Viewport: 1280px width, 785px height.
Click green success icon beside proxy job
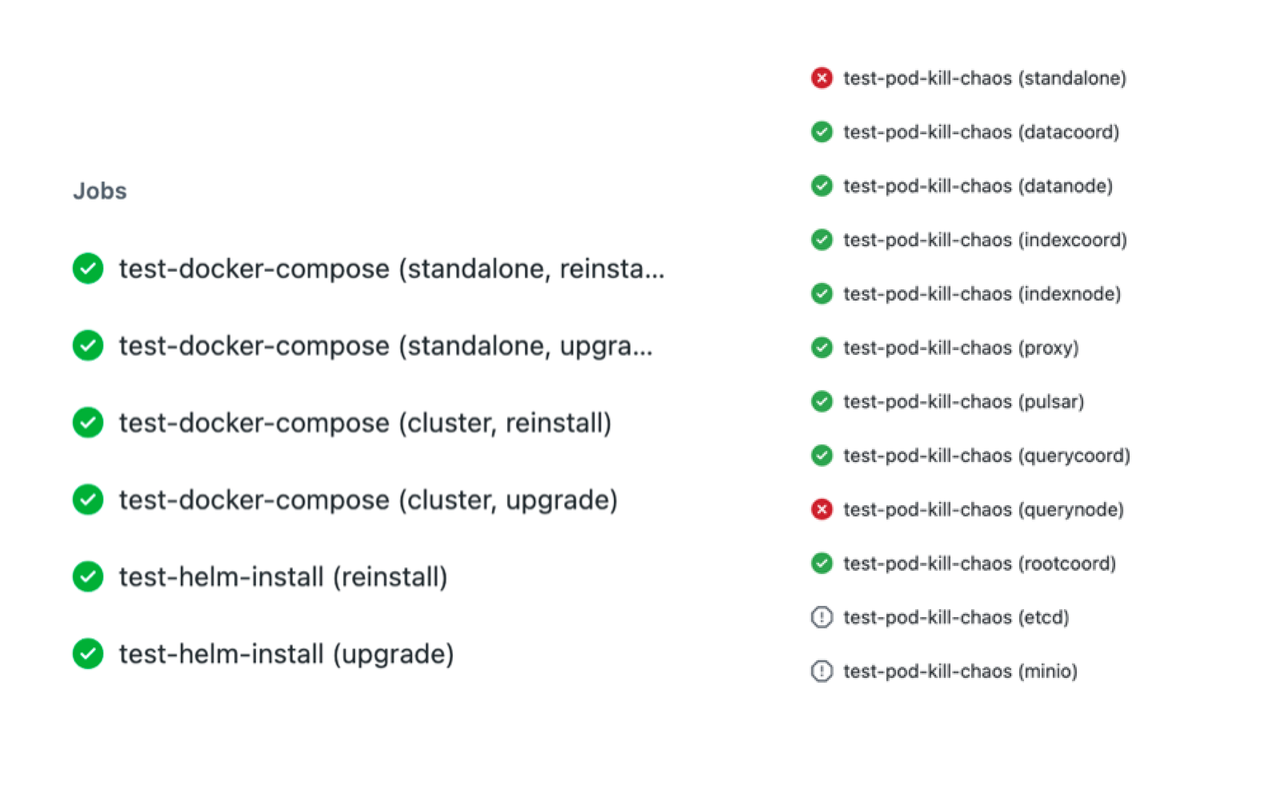(822, 348)
